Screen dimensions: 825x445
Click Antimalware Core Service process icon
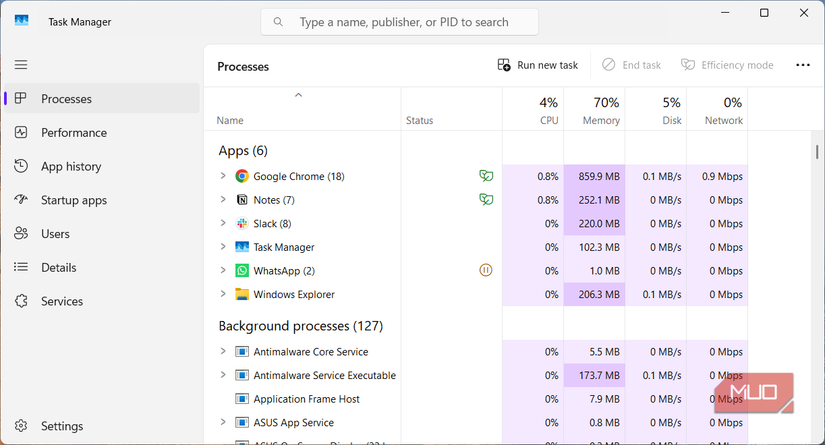(x=242, y=351)
